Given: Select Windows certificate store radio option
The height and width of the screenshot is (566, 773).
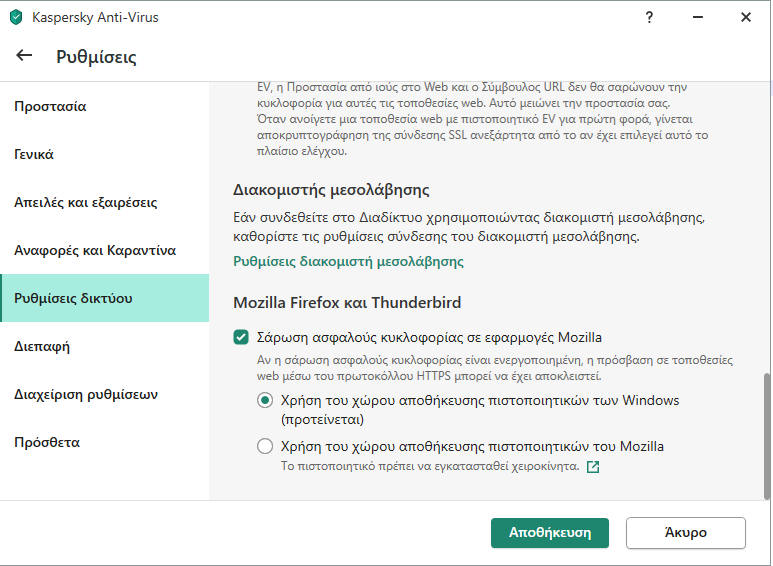Looking at the screenshot, I should [x=265, y=400].
